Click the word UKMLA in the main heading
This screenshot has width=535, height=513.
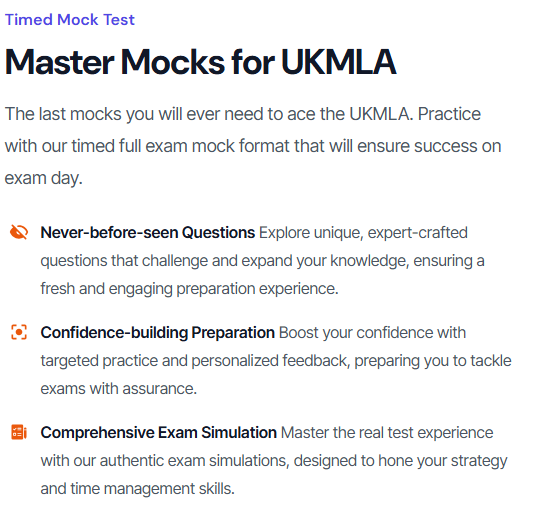[x=338, y=62]
